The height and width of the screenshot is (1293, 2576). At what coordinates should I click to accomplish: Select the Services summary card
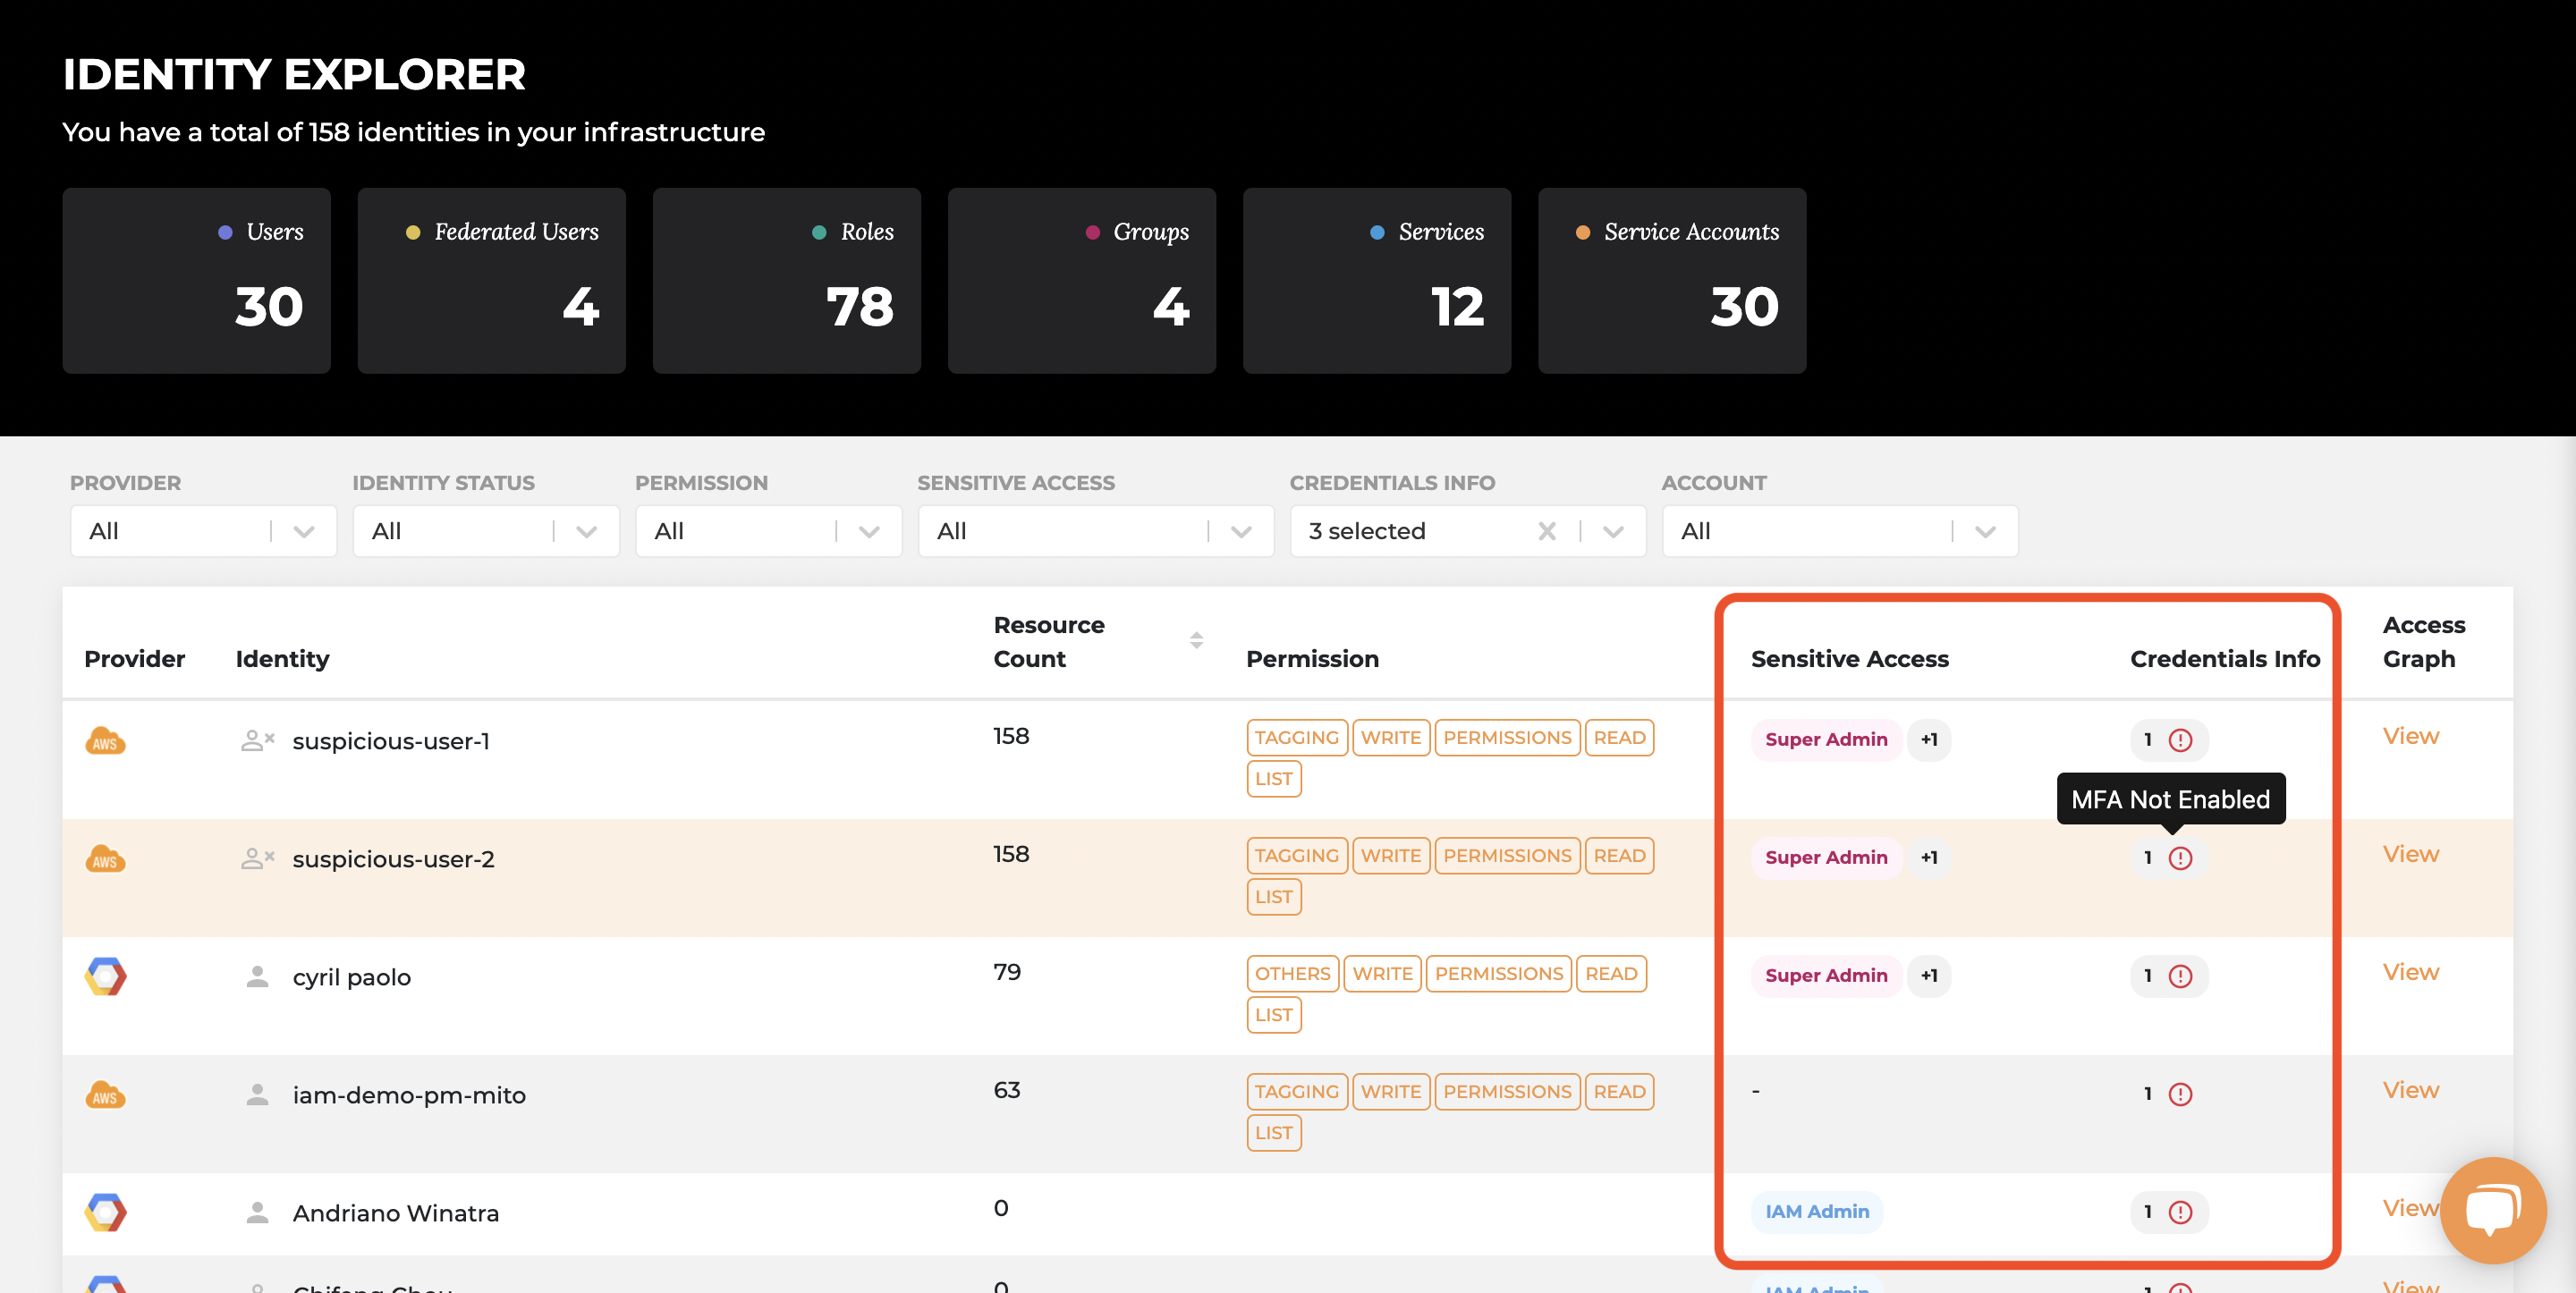click(x=1376, y=281)
